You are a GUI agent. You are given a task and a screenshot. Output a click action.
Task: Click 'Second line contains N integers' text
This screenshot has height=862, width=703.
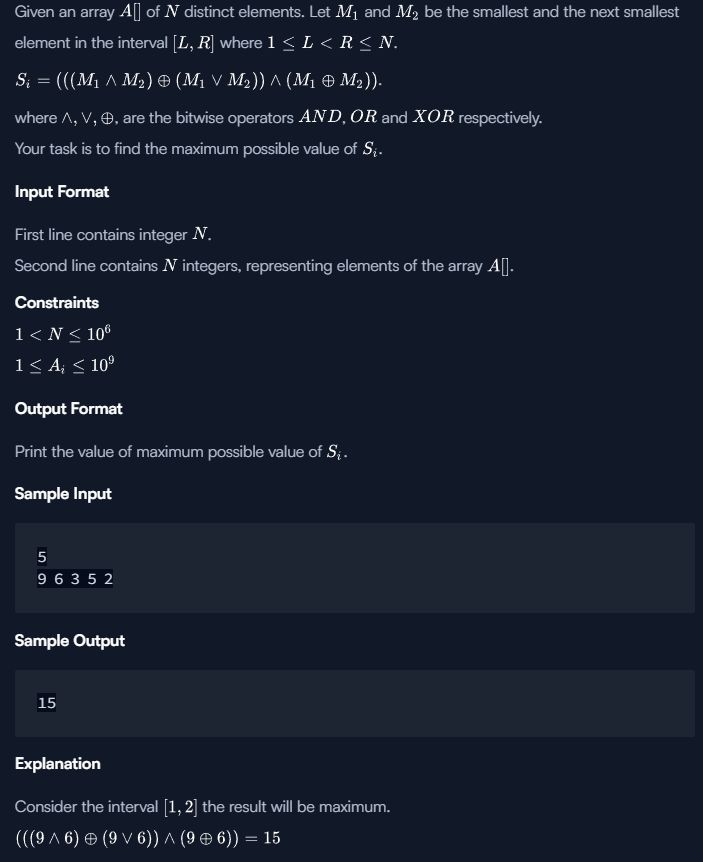(264, 266)
